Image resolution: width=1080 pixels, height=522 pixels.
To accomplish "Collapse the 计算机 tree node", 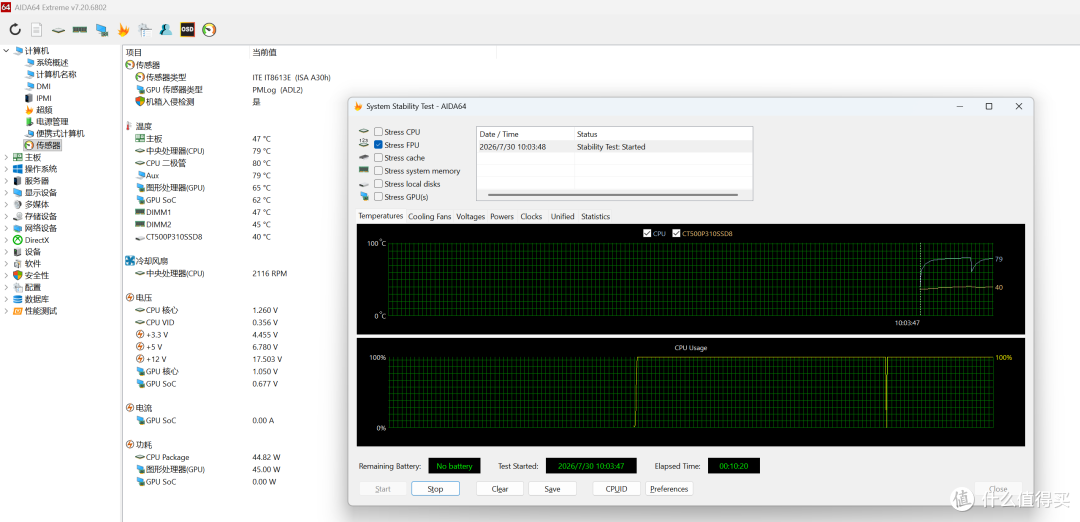I will click(x=6, y=50).
